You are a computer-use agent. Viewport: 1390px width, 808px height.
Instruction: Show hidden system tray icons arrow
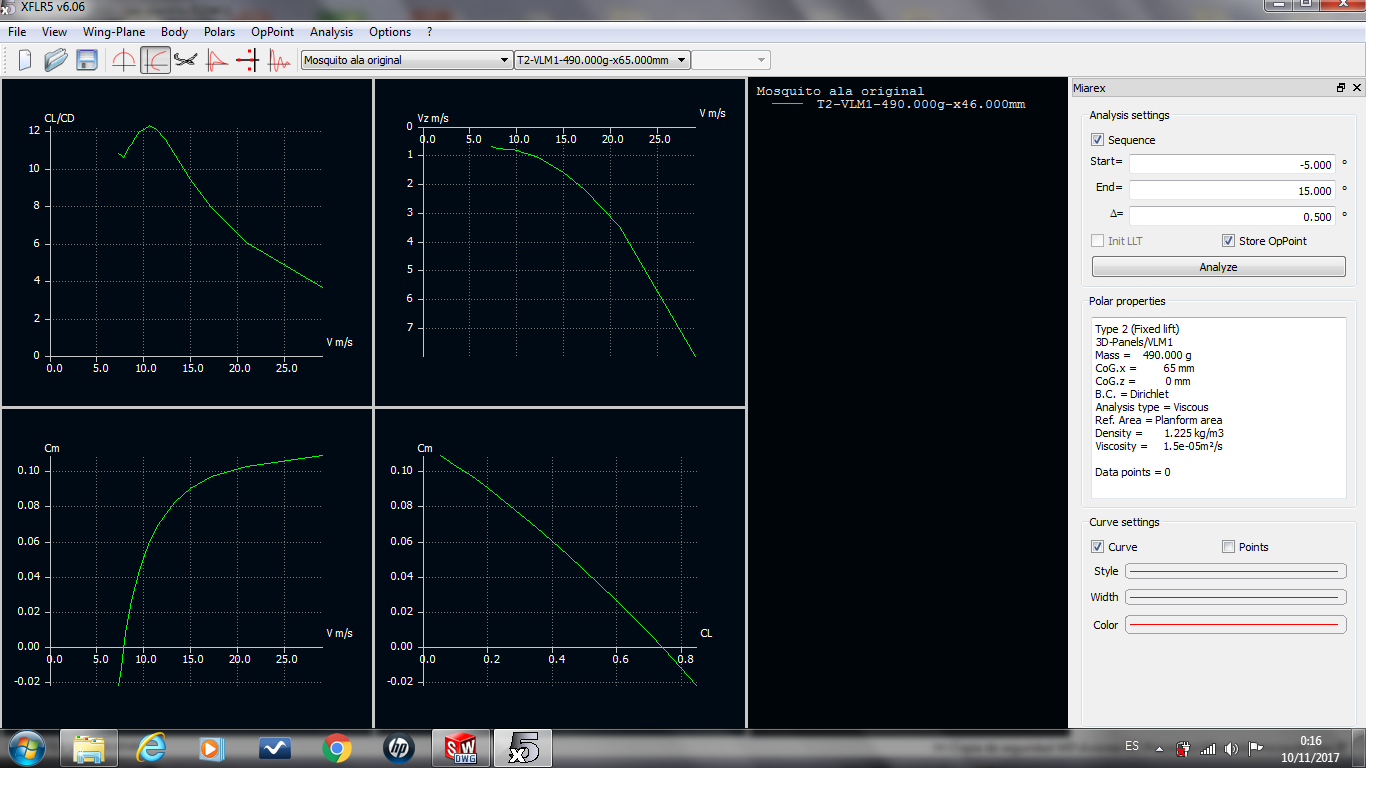[x=1159, y=748]
